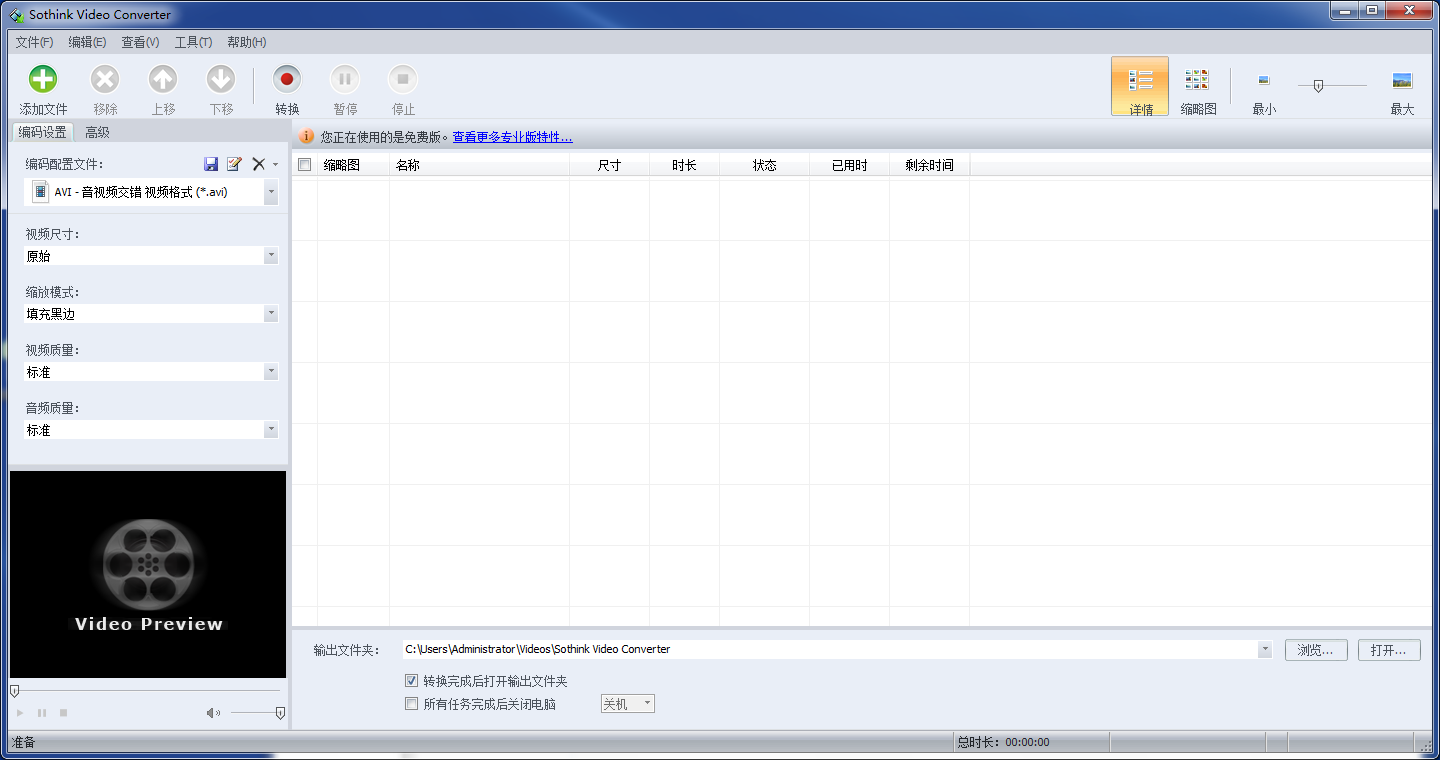Open the audio quality (音频质量) dropdown
1440x760 pixels.
271,430
